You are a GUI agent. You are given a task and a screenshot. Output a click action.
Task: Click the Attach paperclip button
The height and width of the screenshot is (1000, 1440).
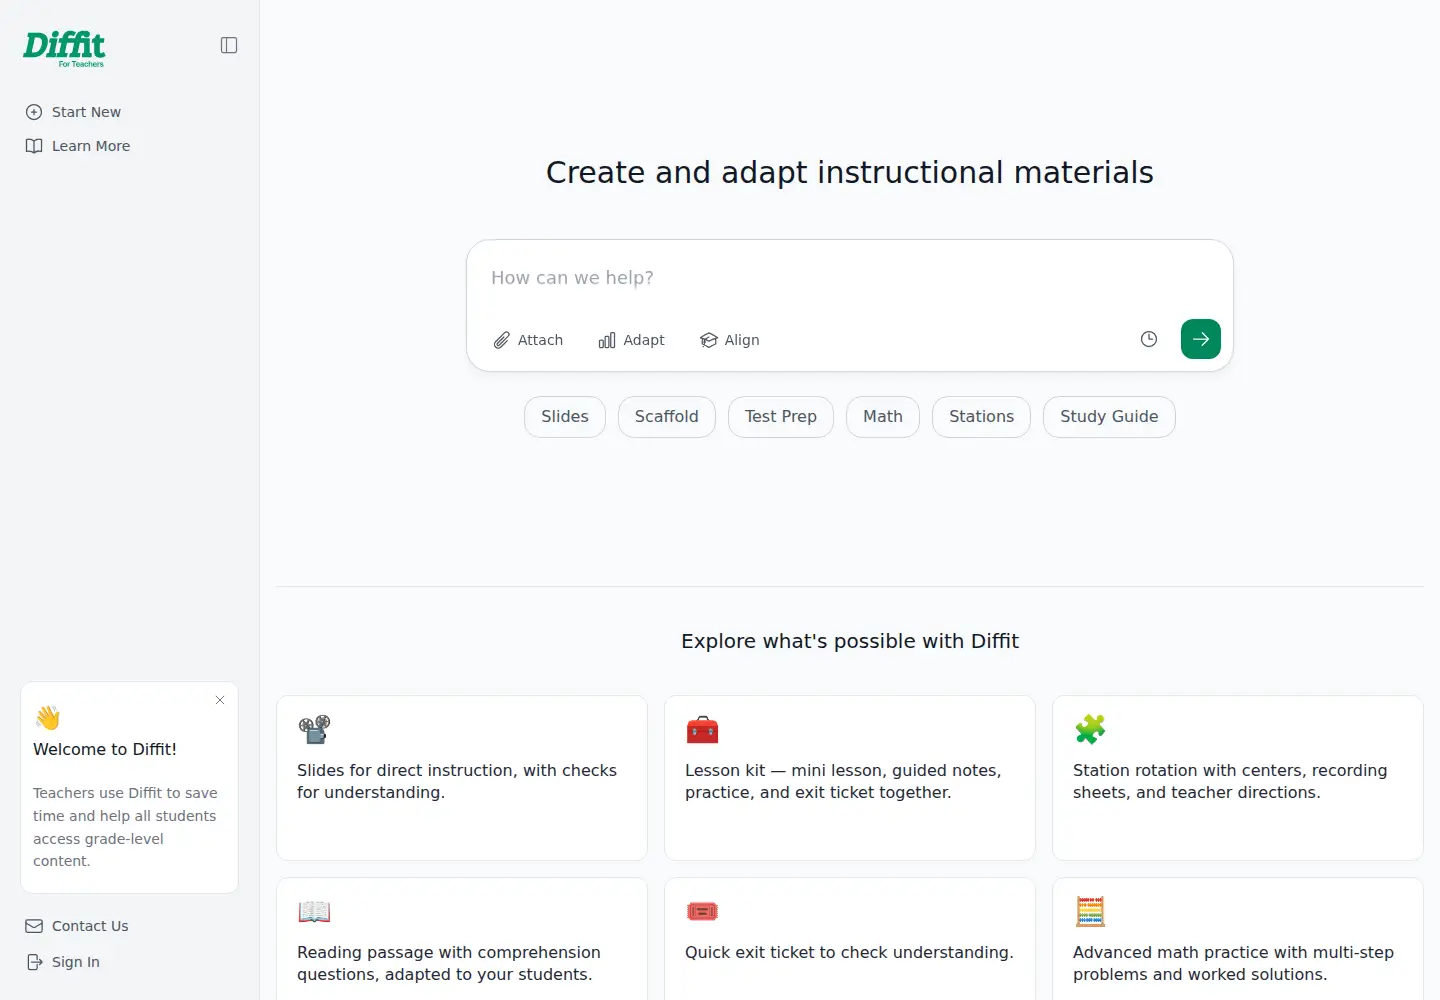pyautogui.click(x=528, y=340)
